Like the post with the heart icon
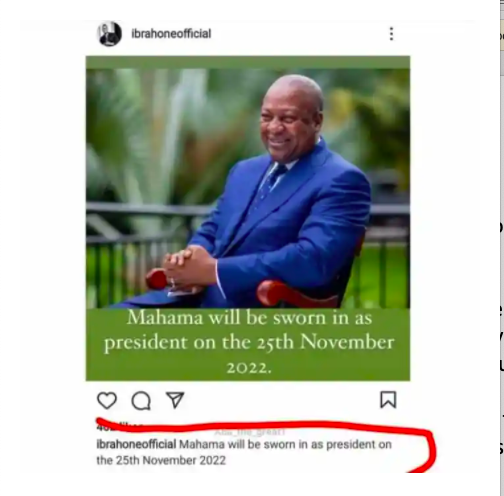 107,400
